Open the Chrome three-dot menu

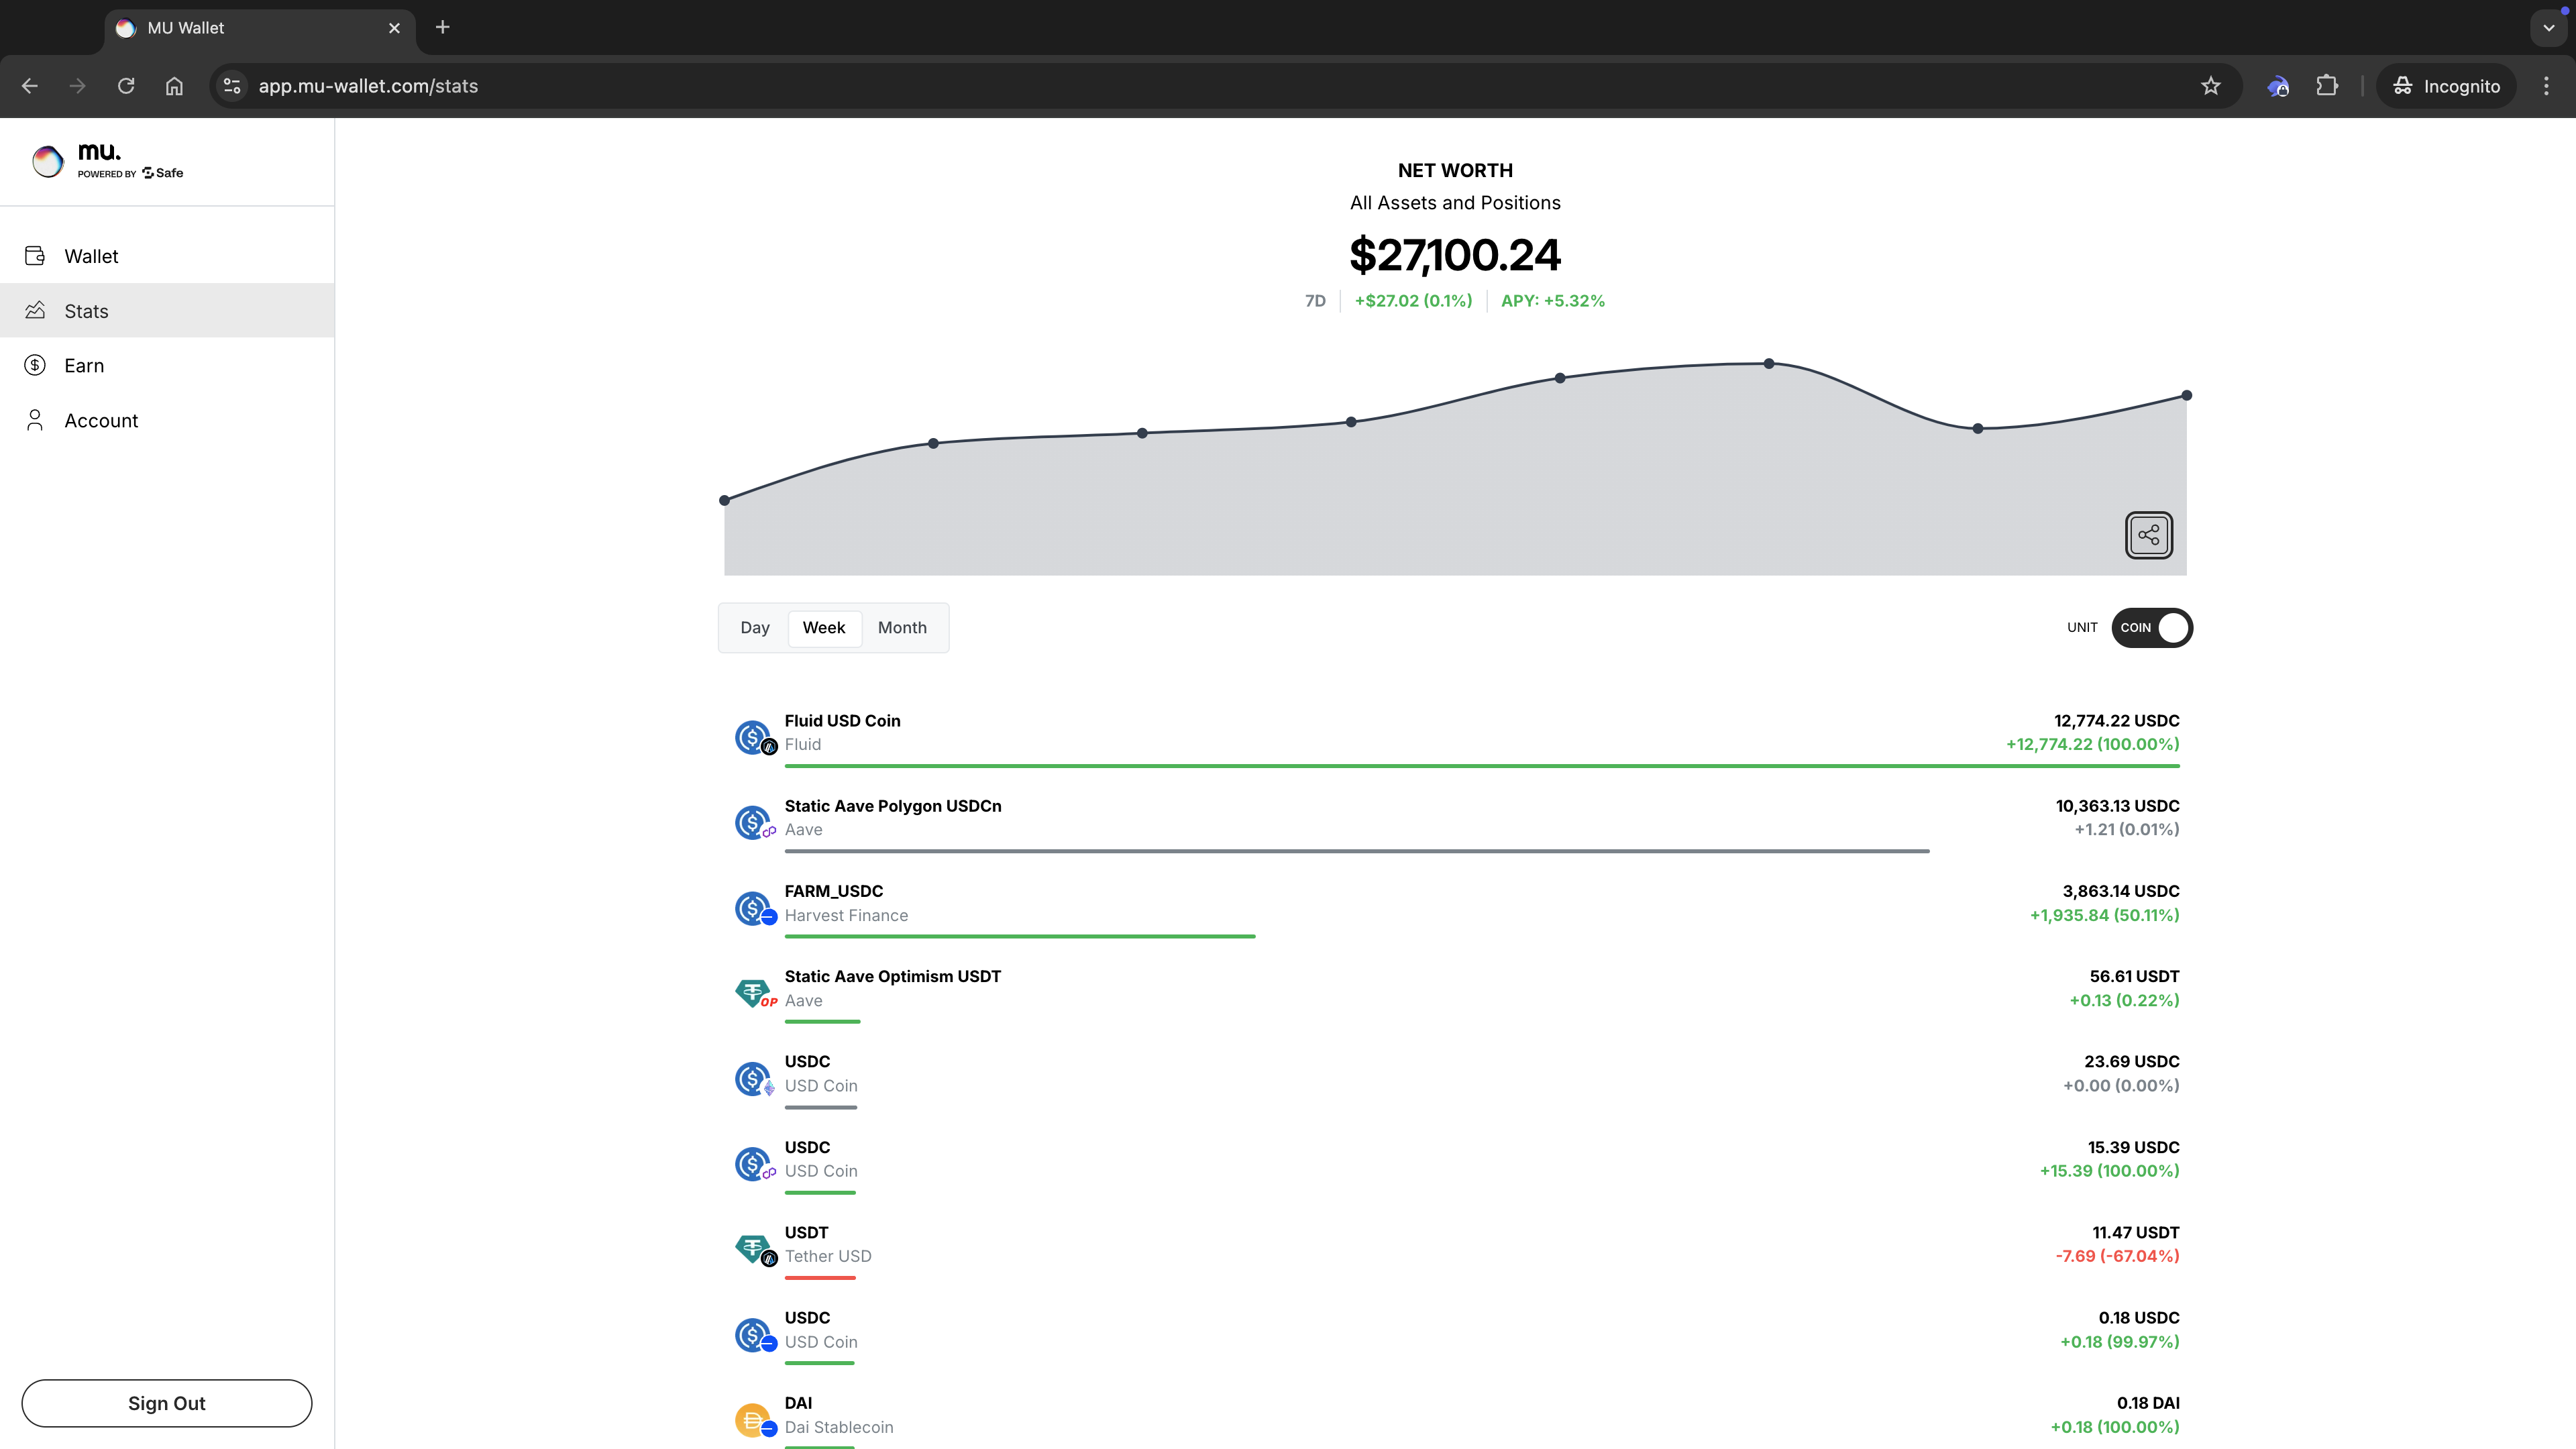2546,86
